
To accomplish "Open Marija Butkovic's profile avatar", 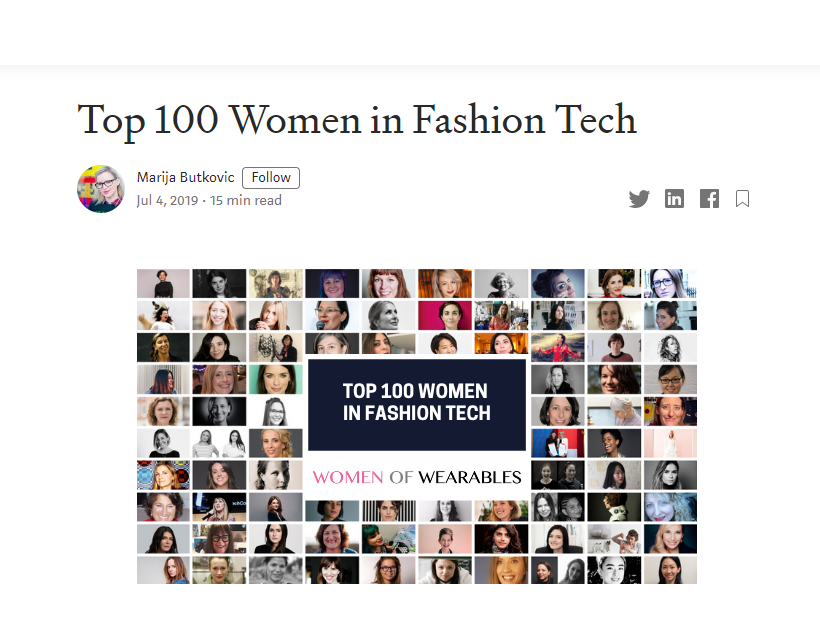I will coord(101,189).
